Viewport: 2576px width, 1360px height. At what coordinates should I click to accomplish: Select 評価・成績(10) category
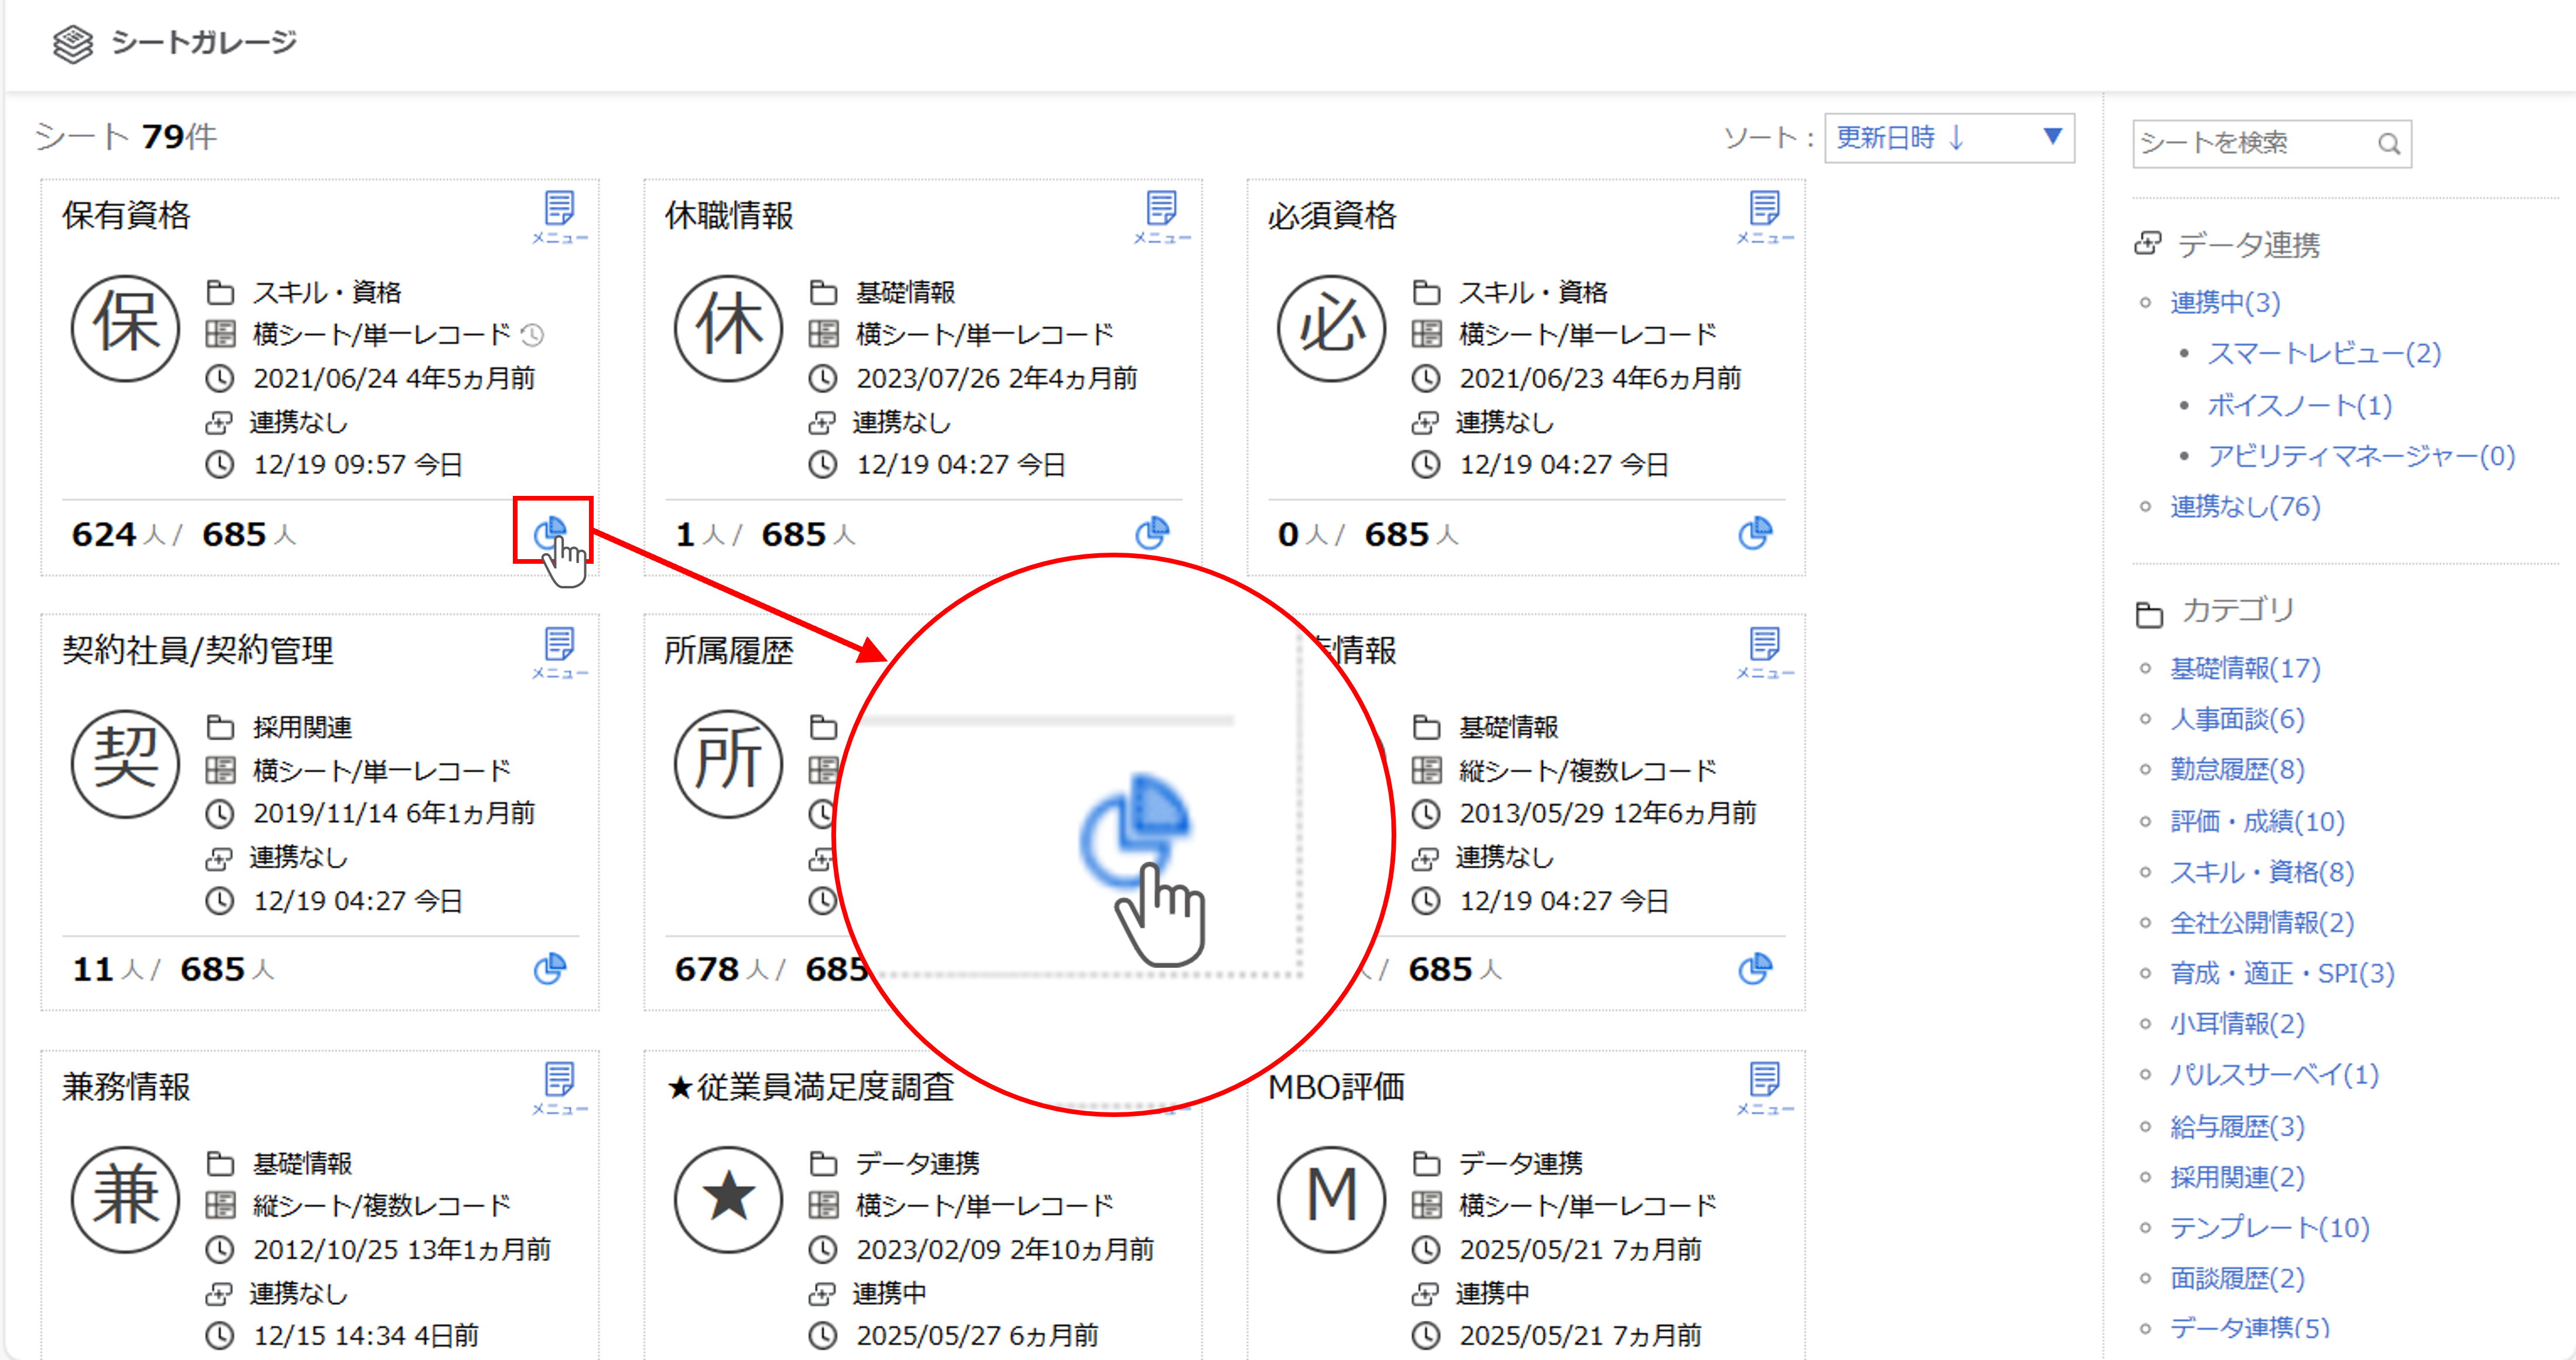pyautogui.click(x=2256, y=821)
